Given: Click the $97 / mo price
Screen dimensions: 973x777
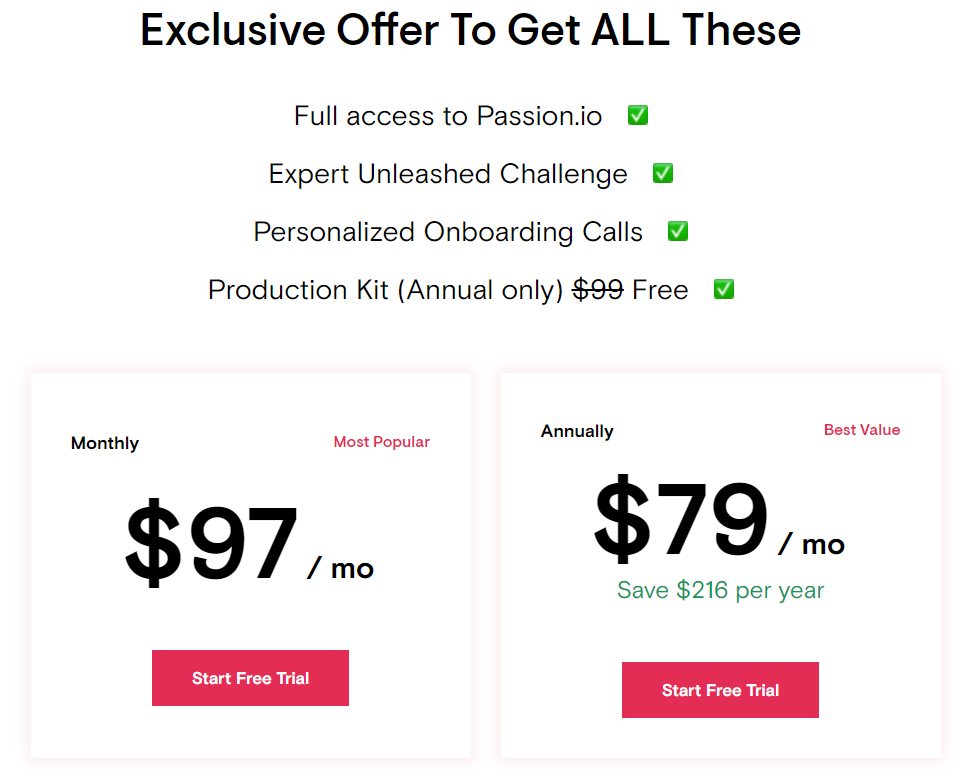Looking at the screenshot, I should click(x=249, y=543).
